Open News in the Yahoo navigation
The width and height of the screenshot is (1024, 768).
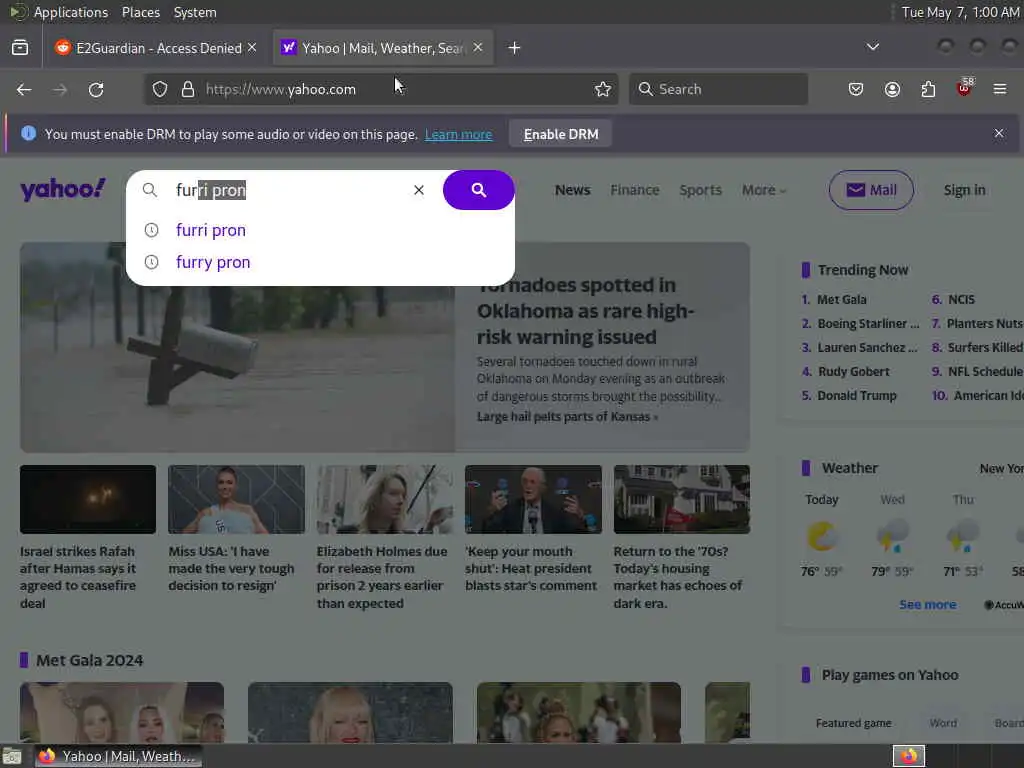[x=573, y=190]
